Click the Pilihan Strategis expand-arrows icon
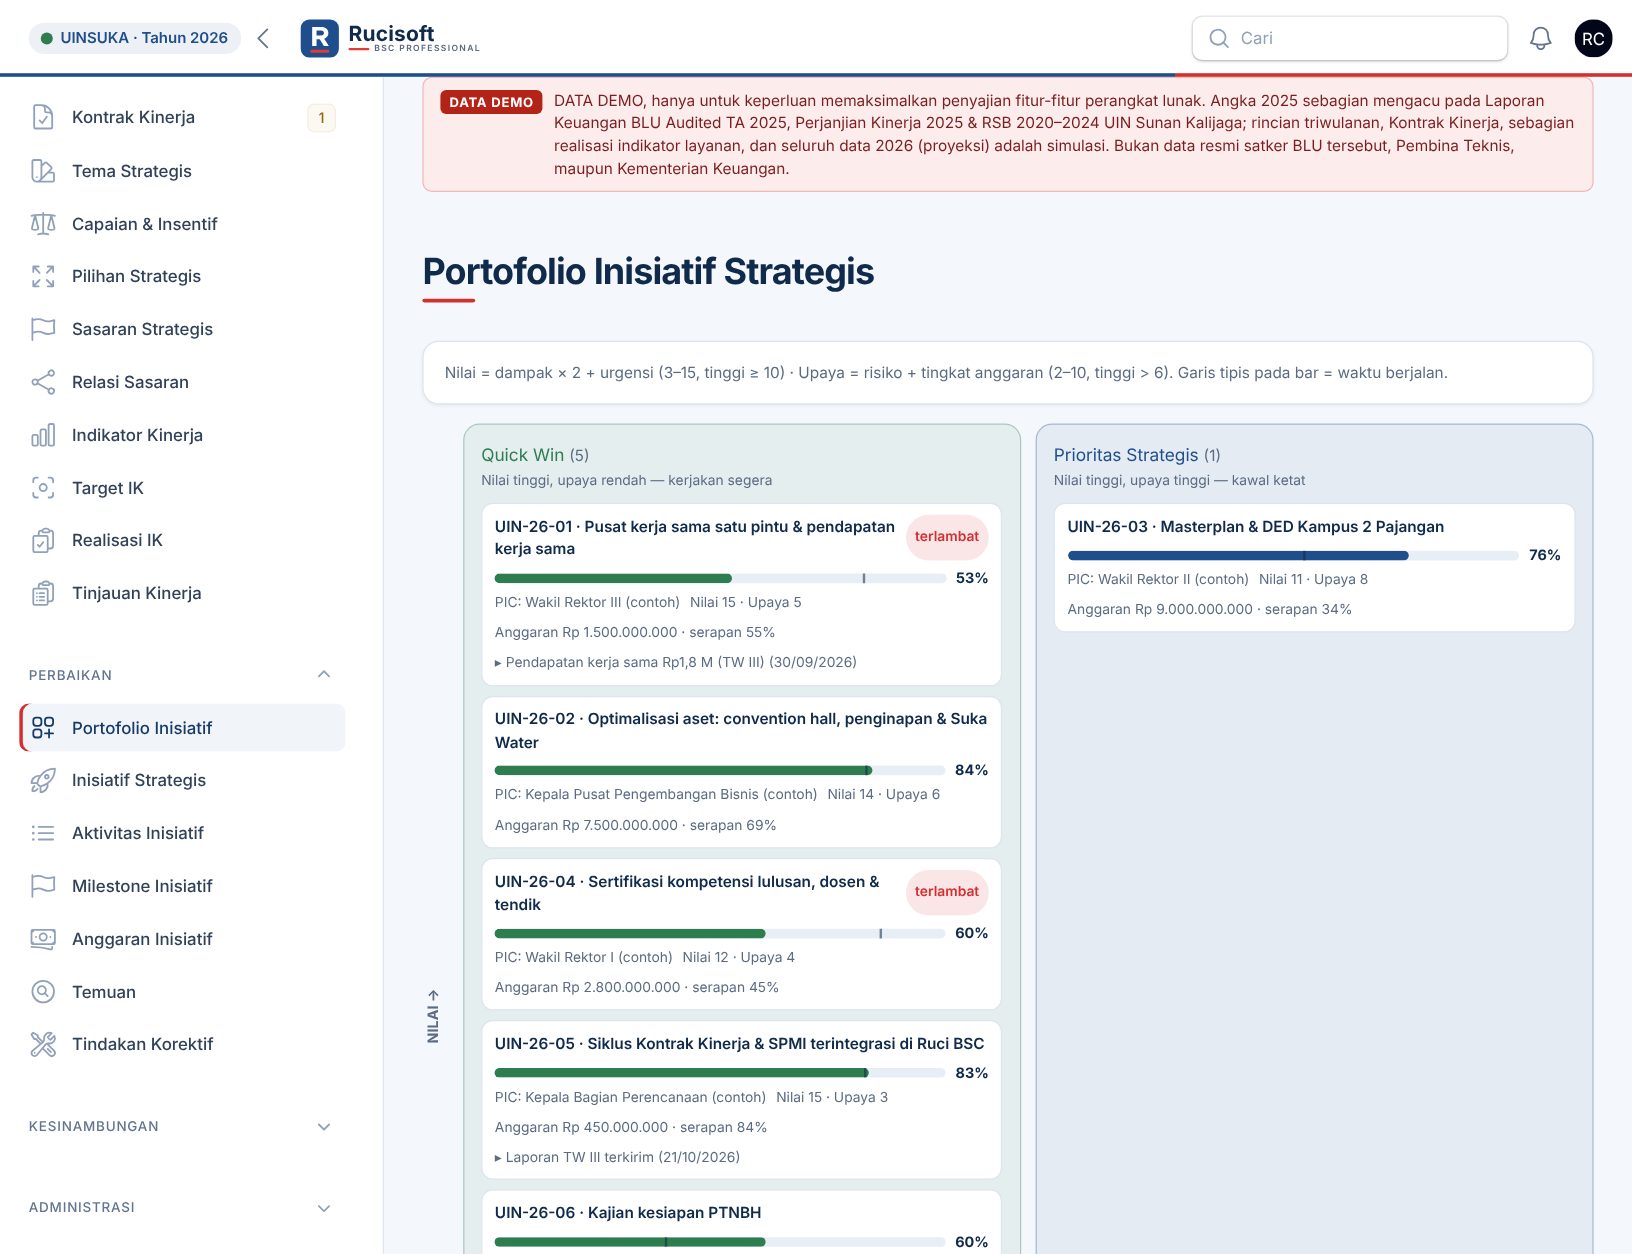The height and width of the screenshot is (1254, 1632). 43,276
